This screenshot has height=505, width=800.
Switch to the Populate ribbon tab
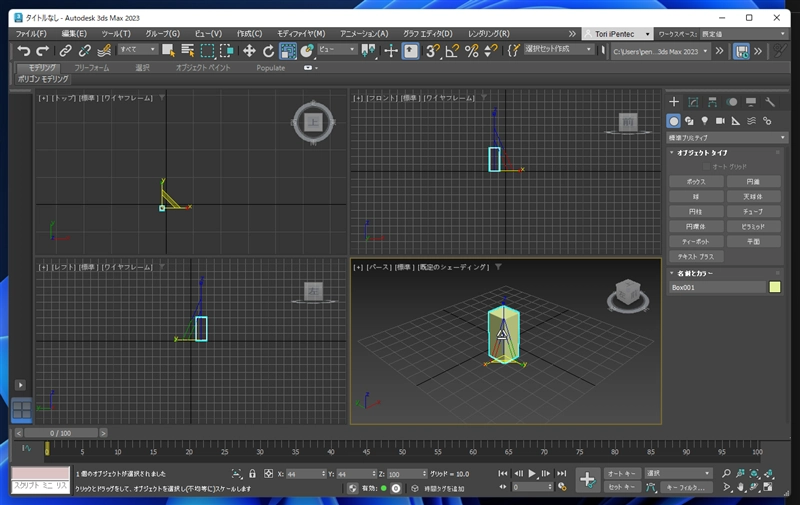pyautogui.click(x=270, y=68)
